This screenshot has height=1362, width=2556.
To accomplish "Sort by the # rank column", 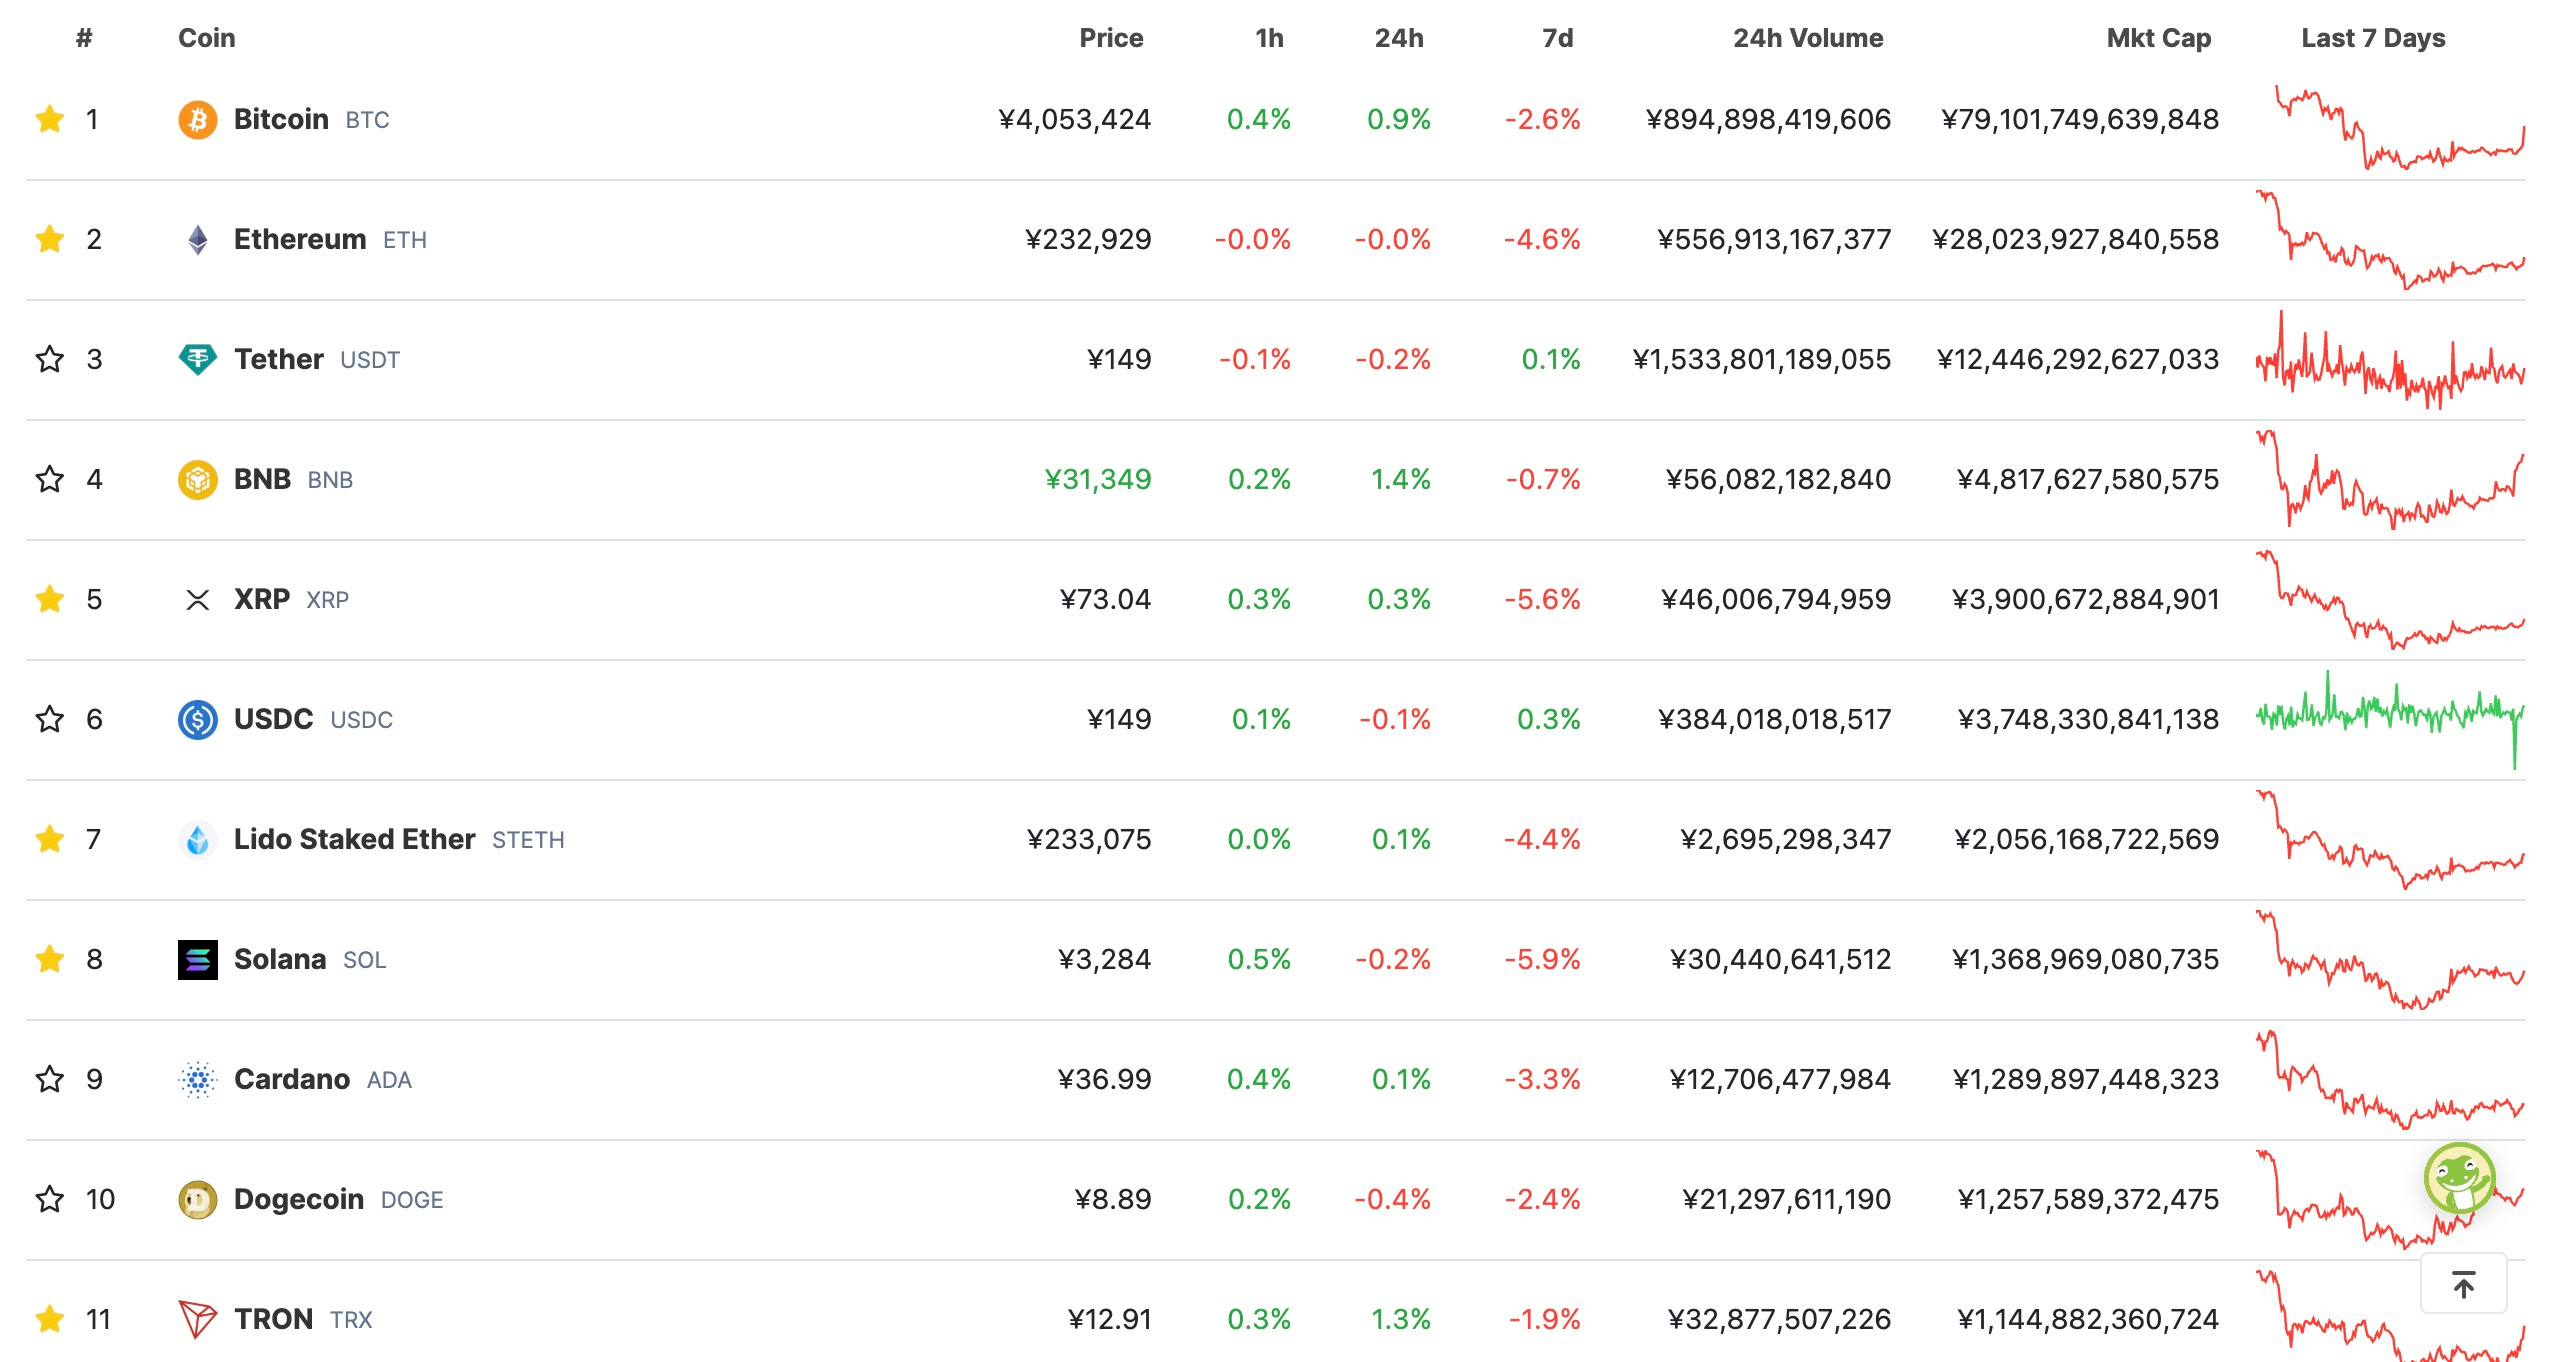I will (x=84, y=38).
